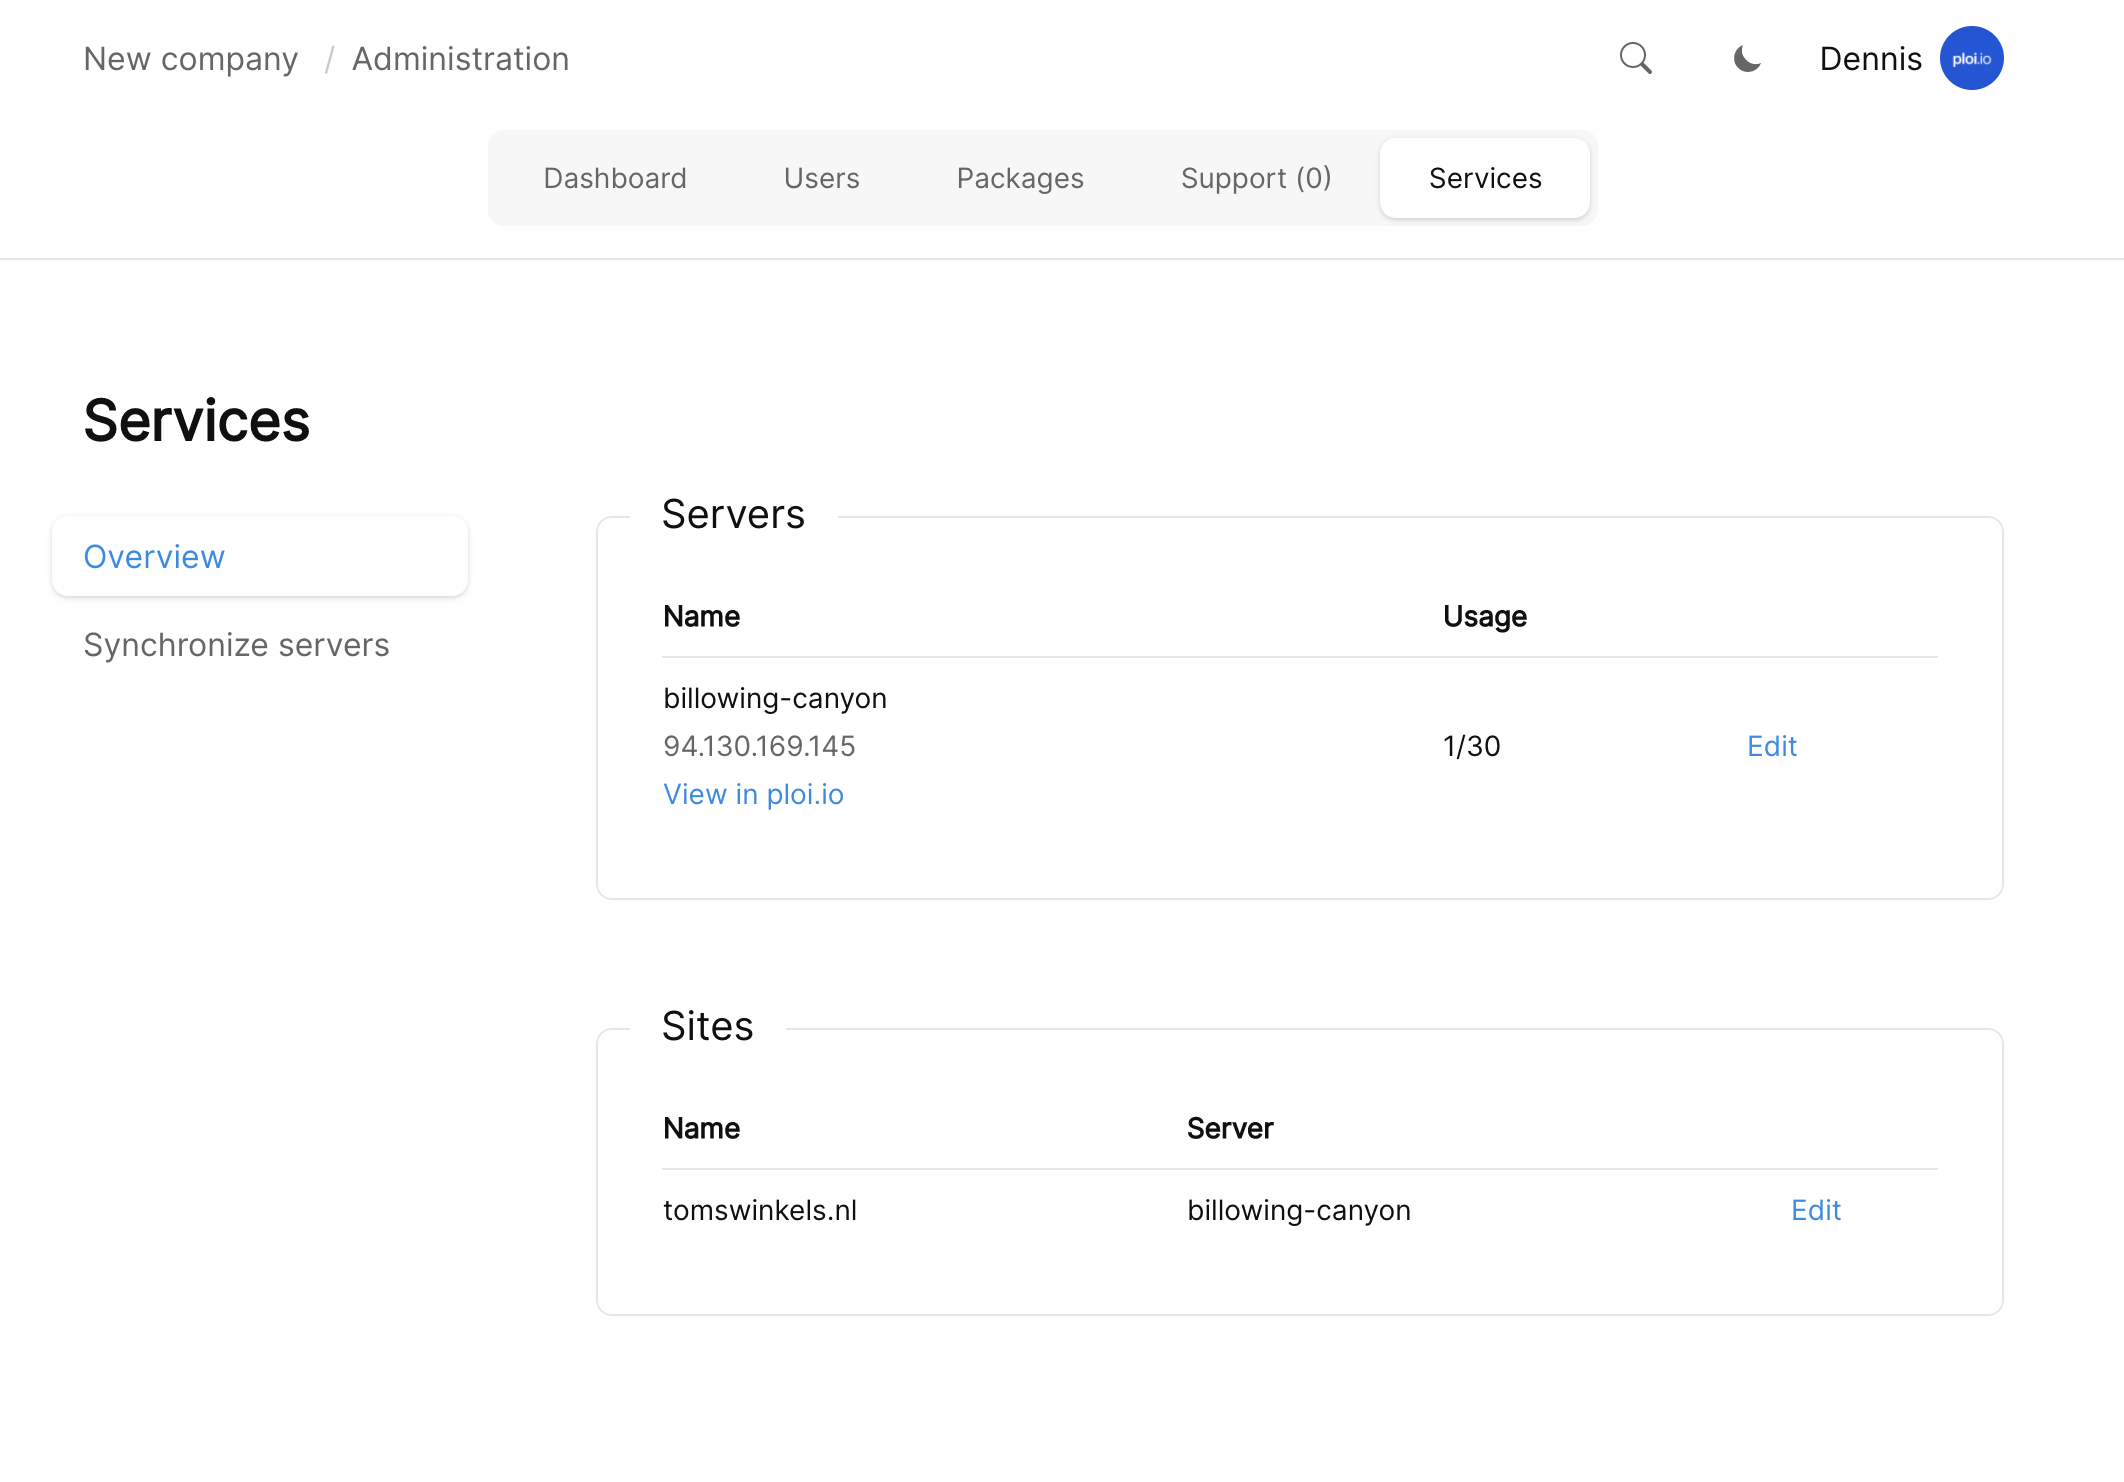This screenshot has height=1482, width=2124.
Task: Edit the tomswinkels.nl site
Action: (1816, 1210)
